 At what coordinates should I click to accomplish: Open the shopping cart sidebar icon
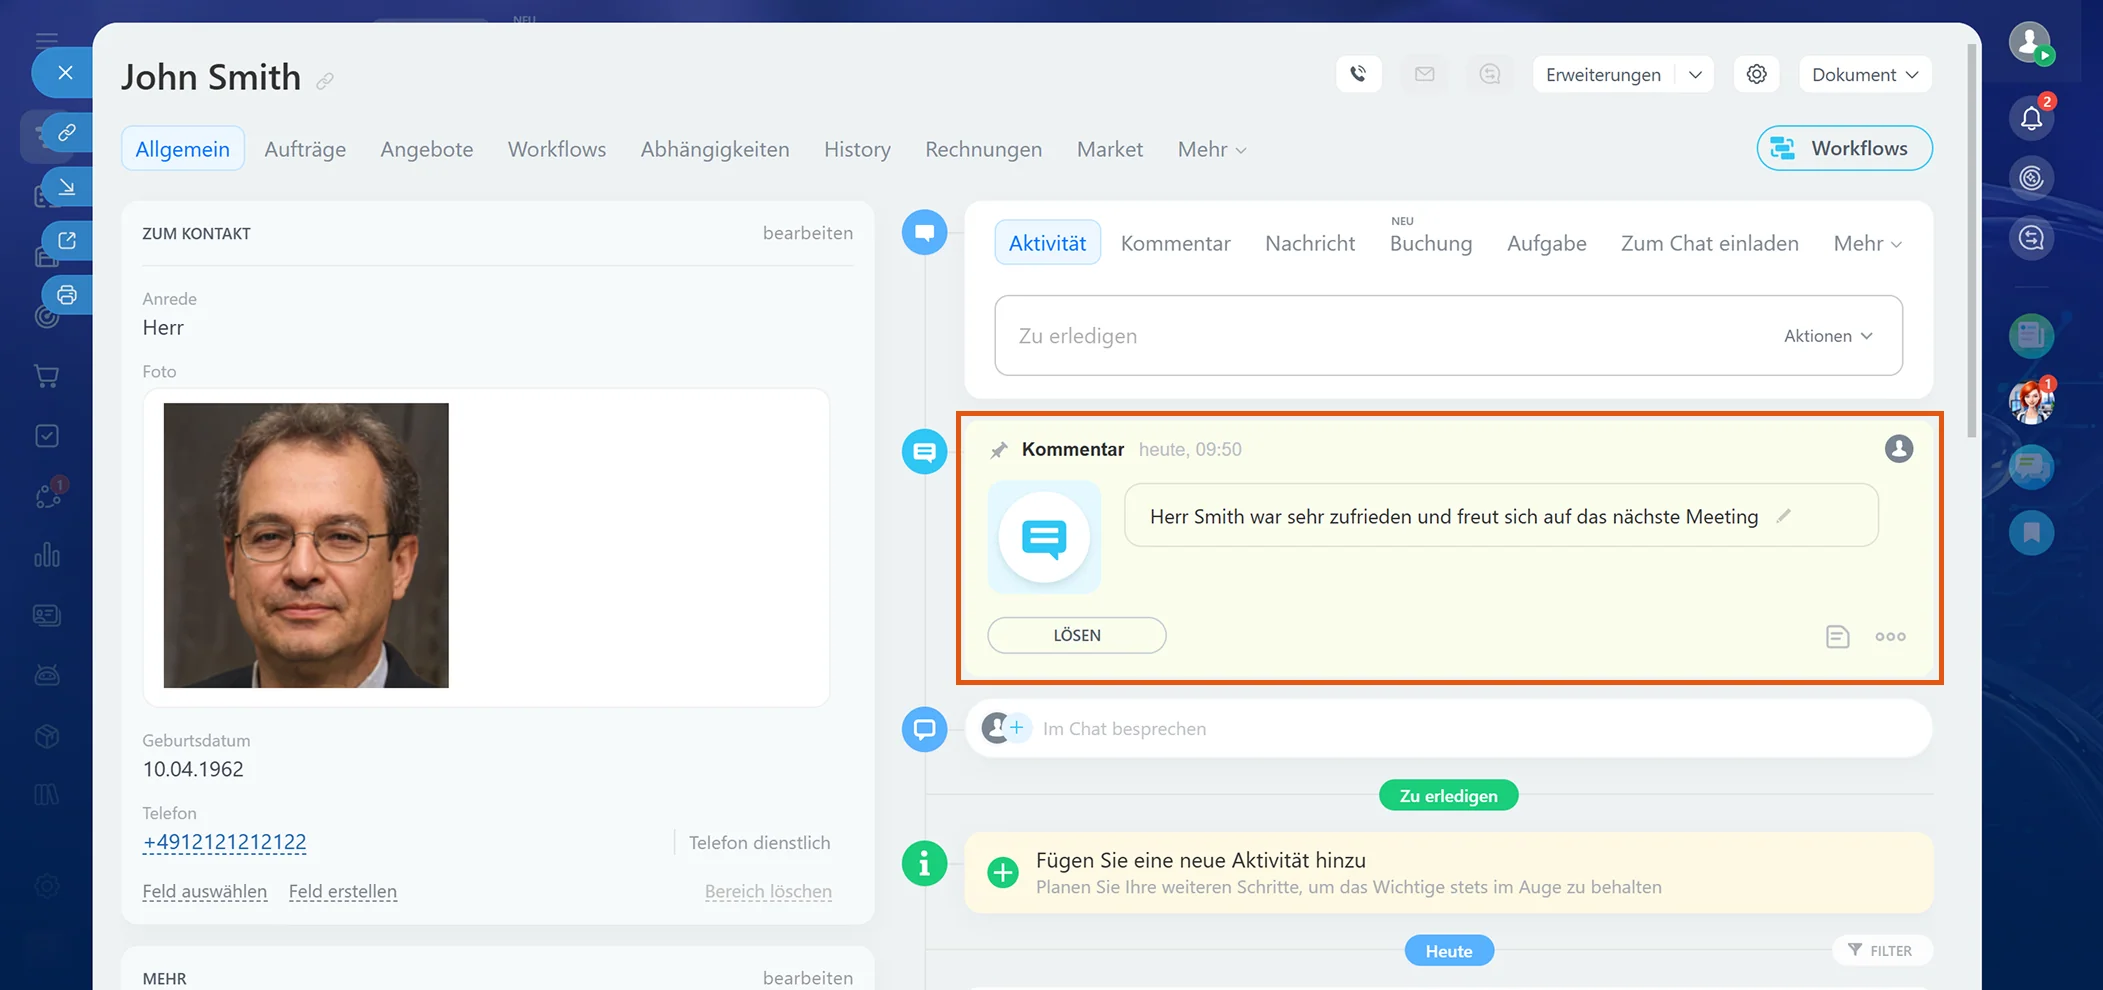(47, 376)
